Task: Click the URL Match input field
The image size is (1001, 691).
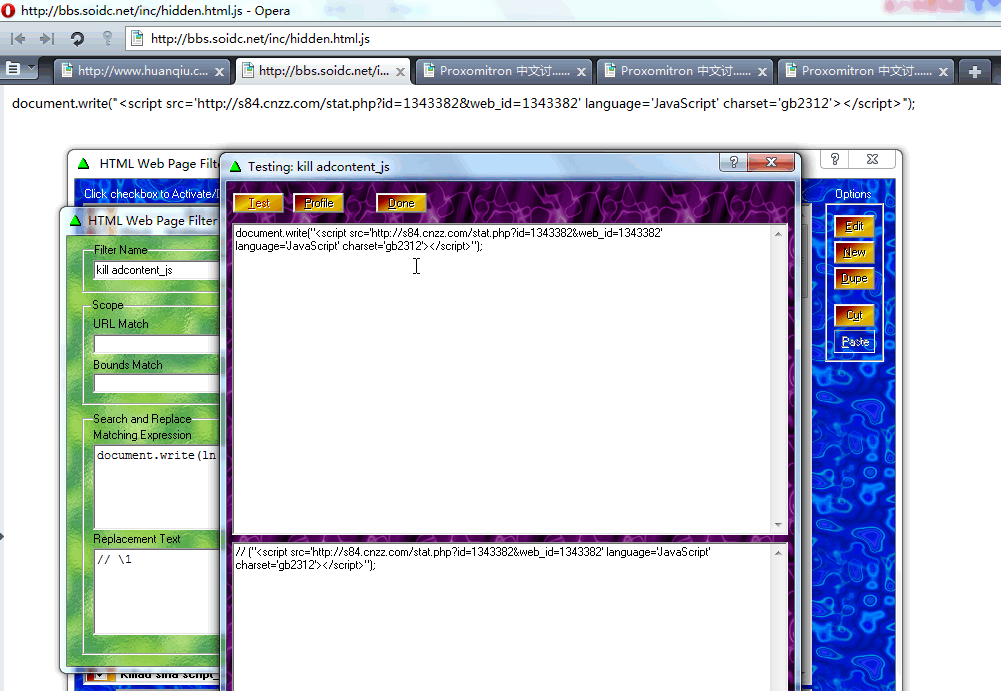Action: coord(157,344)
